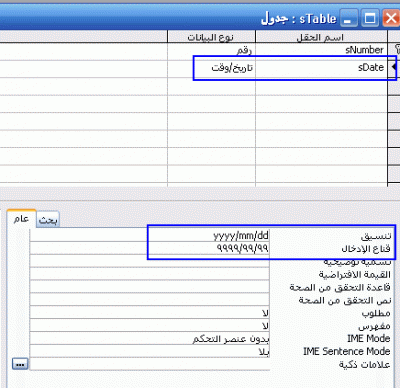The height and width of the screenshot is (388, 400).
Task: Click the IME Sentence Mode value بلا
Action: 149,351
